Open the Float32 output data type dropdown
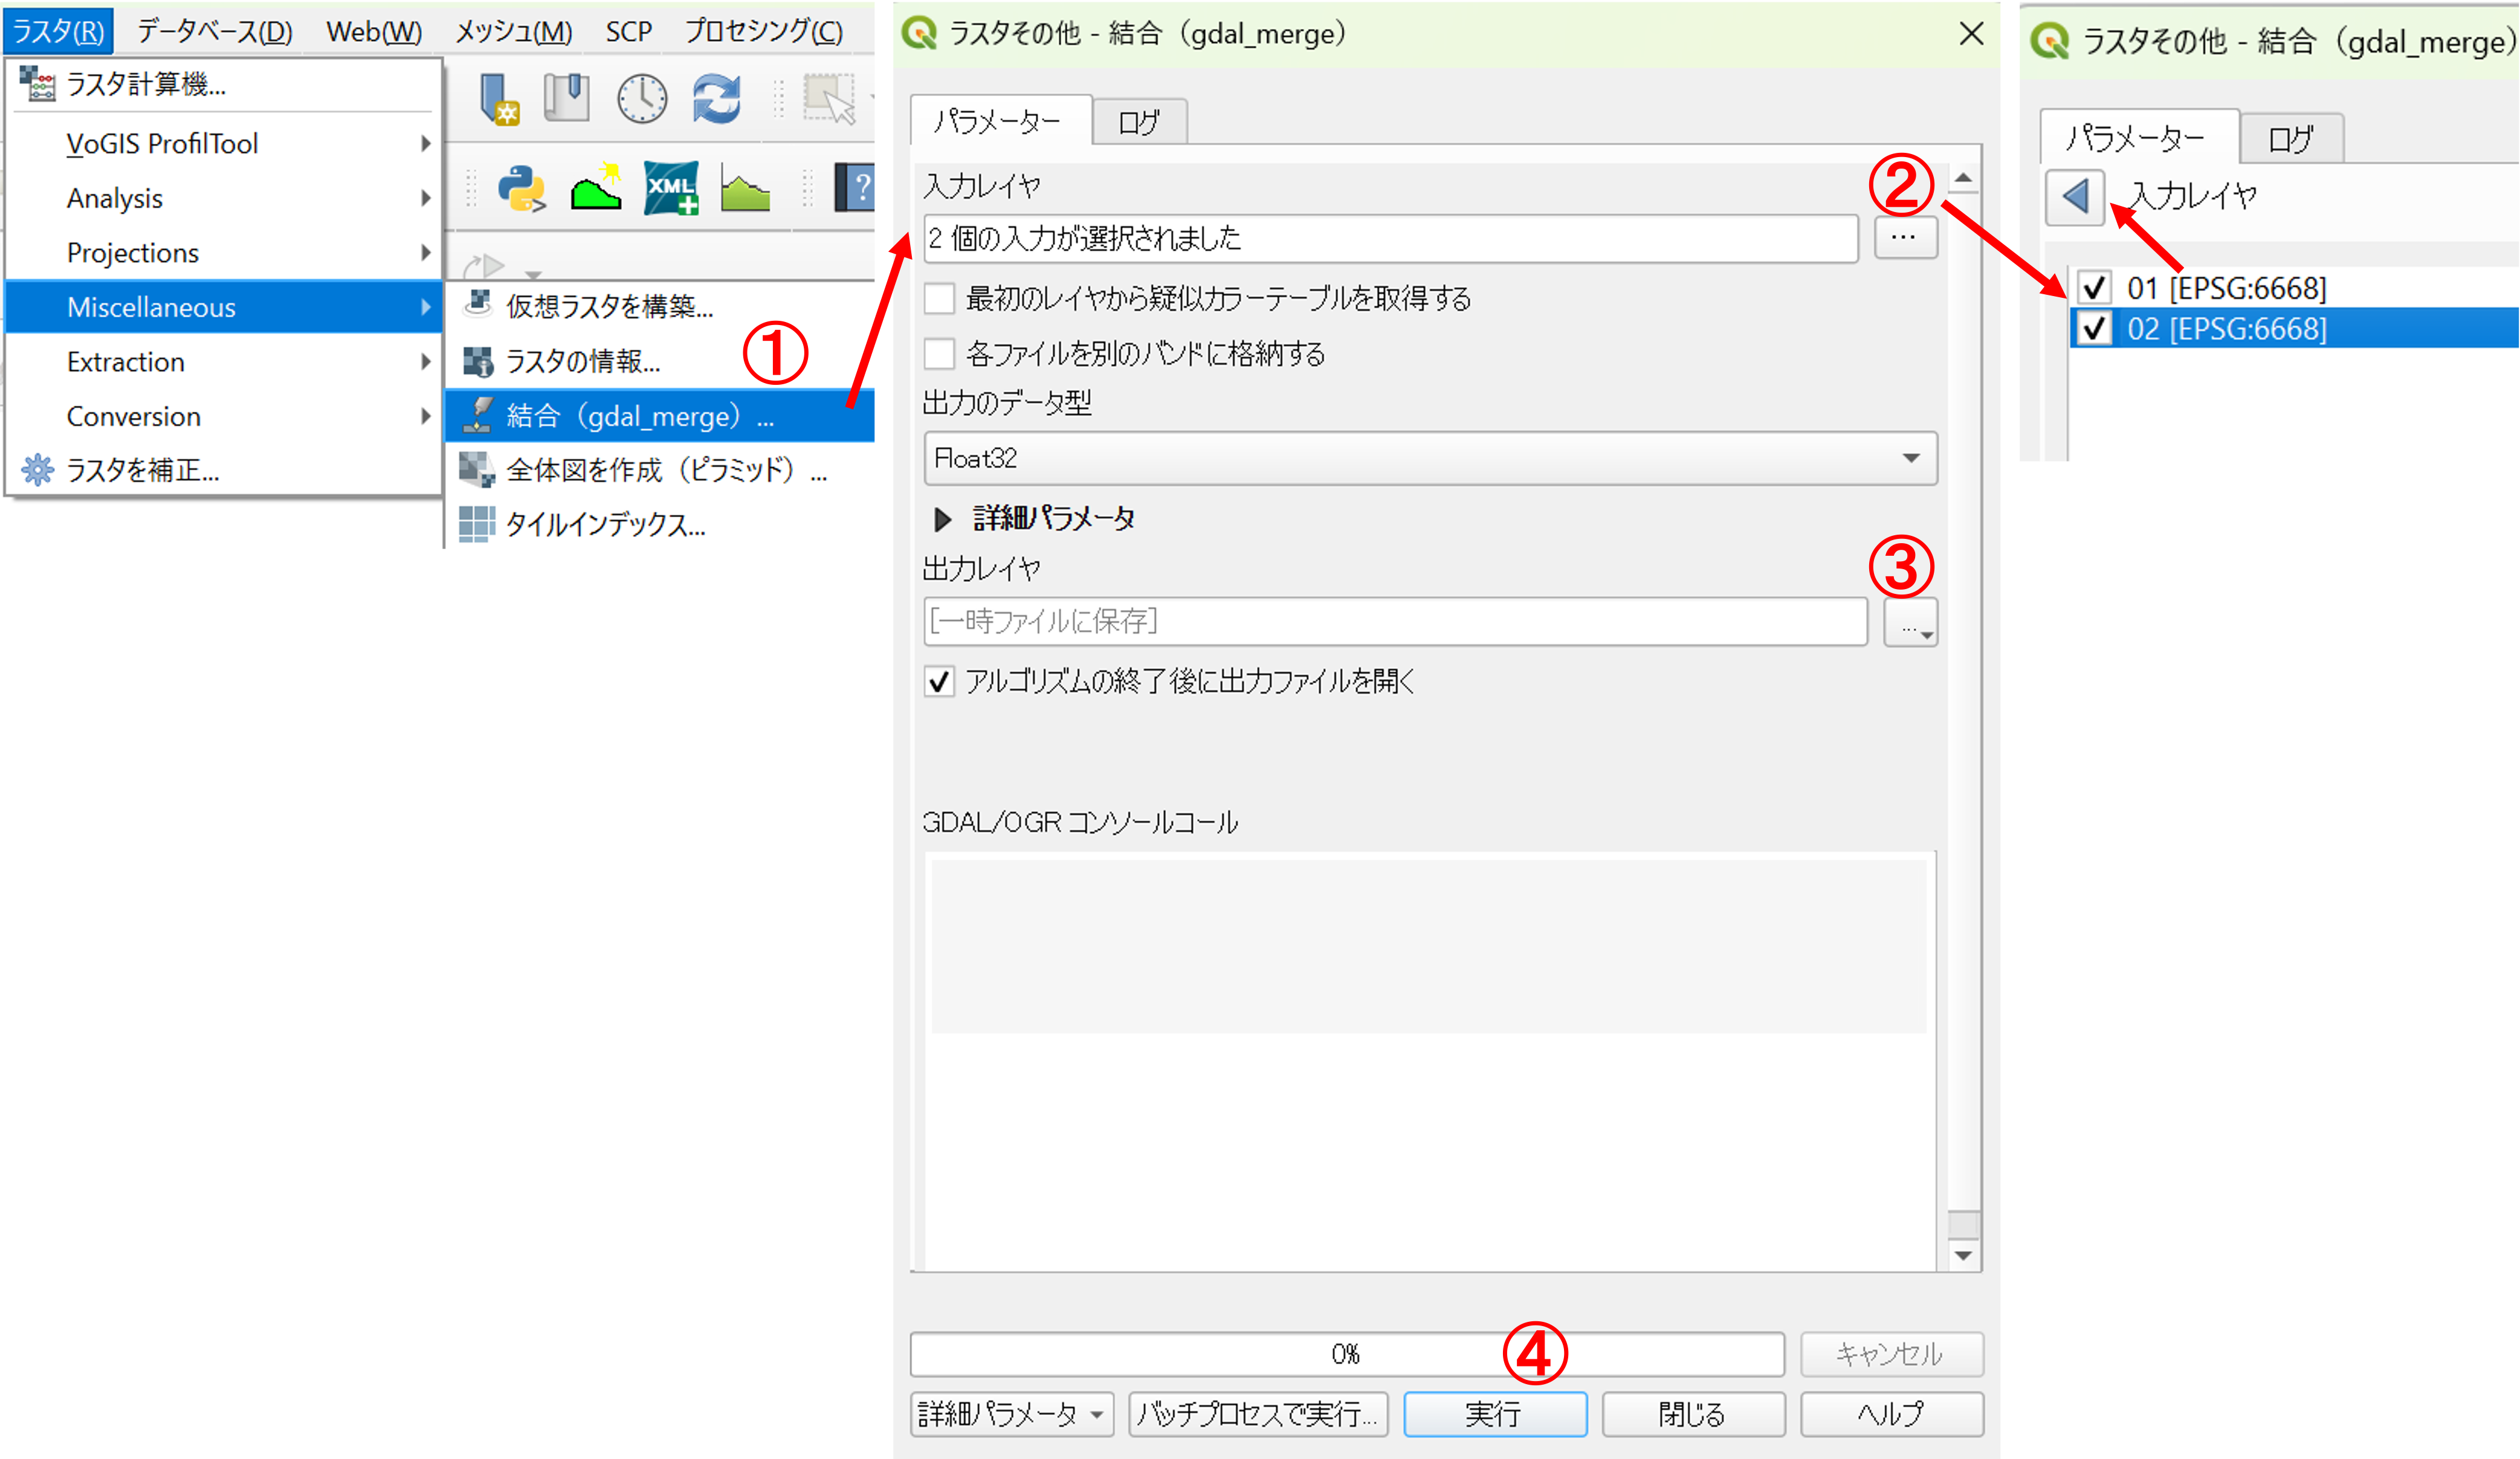The height and width of the screenshot is (1459, 2520). [x=1430, y=459]
